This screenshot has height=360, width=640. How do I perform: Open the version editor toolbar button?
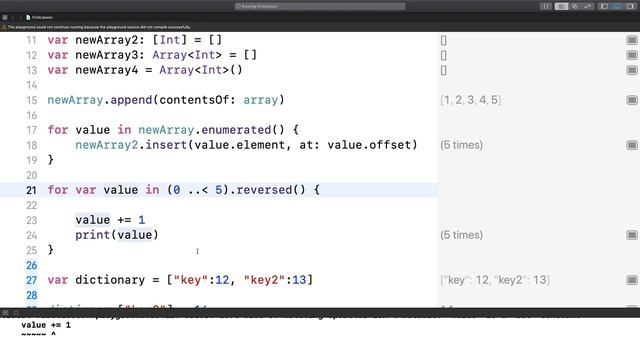click(x=588, y=6)
